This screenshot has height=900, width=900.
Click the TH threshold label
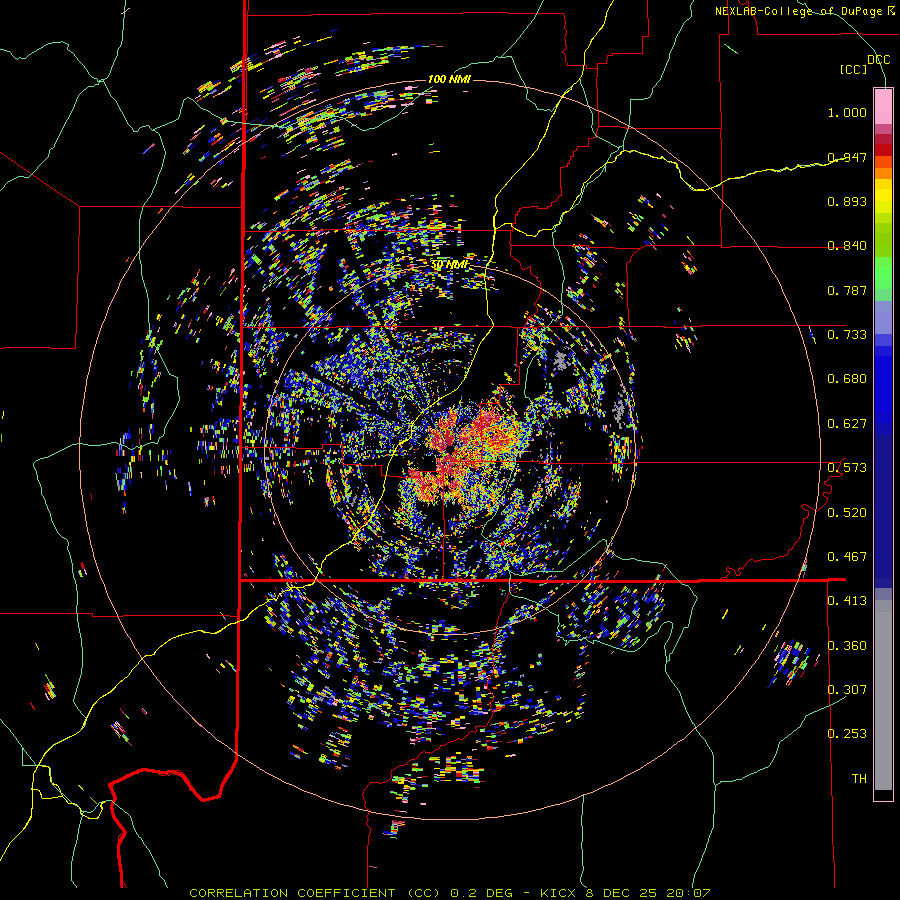point(859,779)
